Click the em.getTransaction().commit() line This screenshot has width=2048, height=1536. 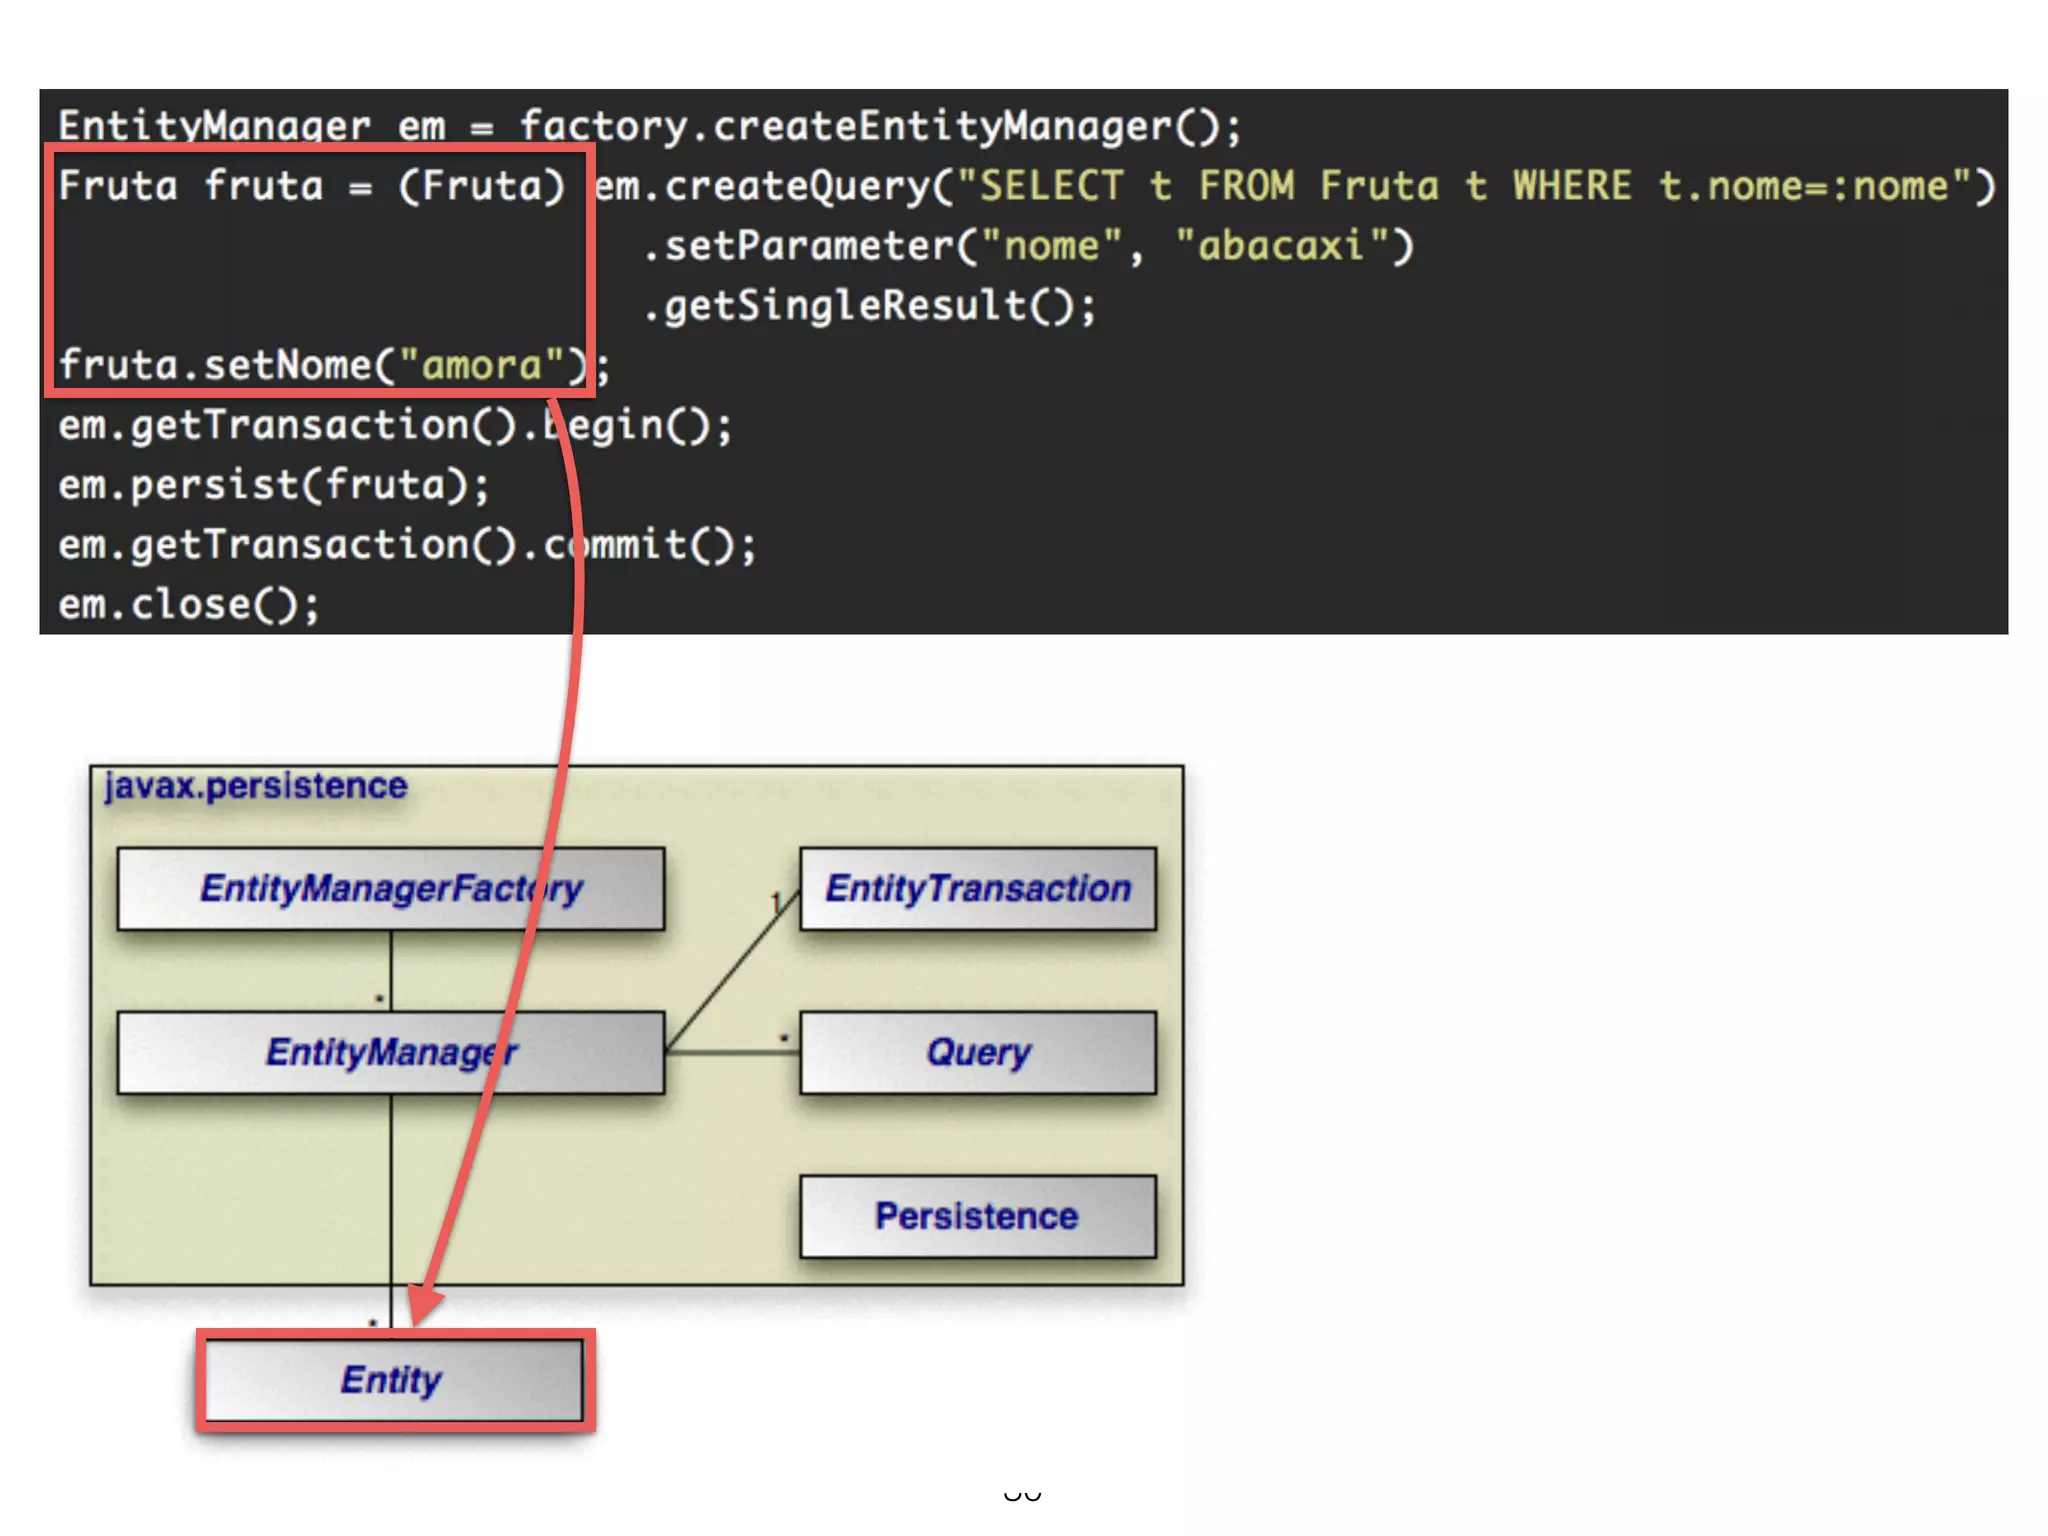pyautogui.click(x=407, y=545)
